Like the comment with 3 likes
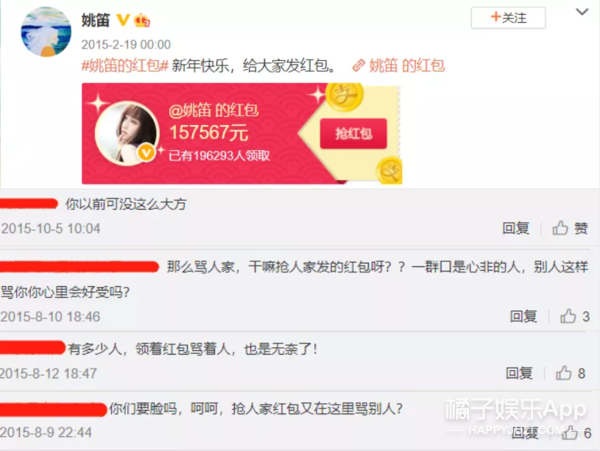This screenshot has width=600, height=451. 575,316
